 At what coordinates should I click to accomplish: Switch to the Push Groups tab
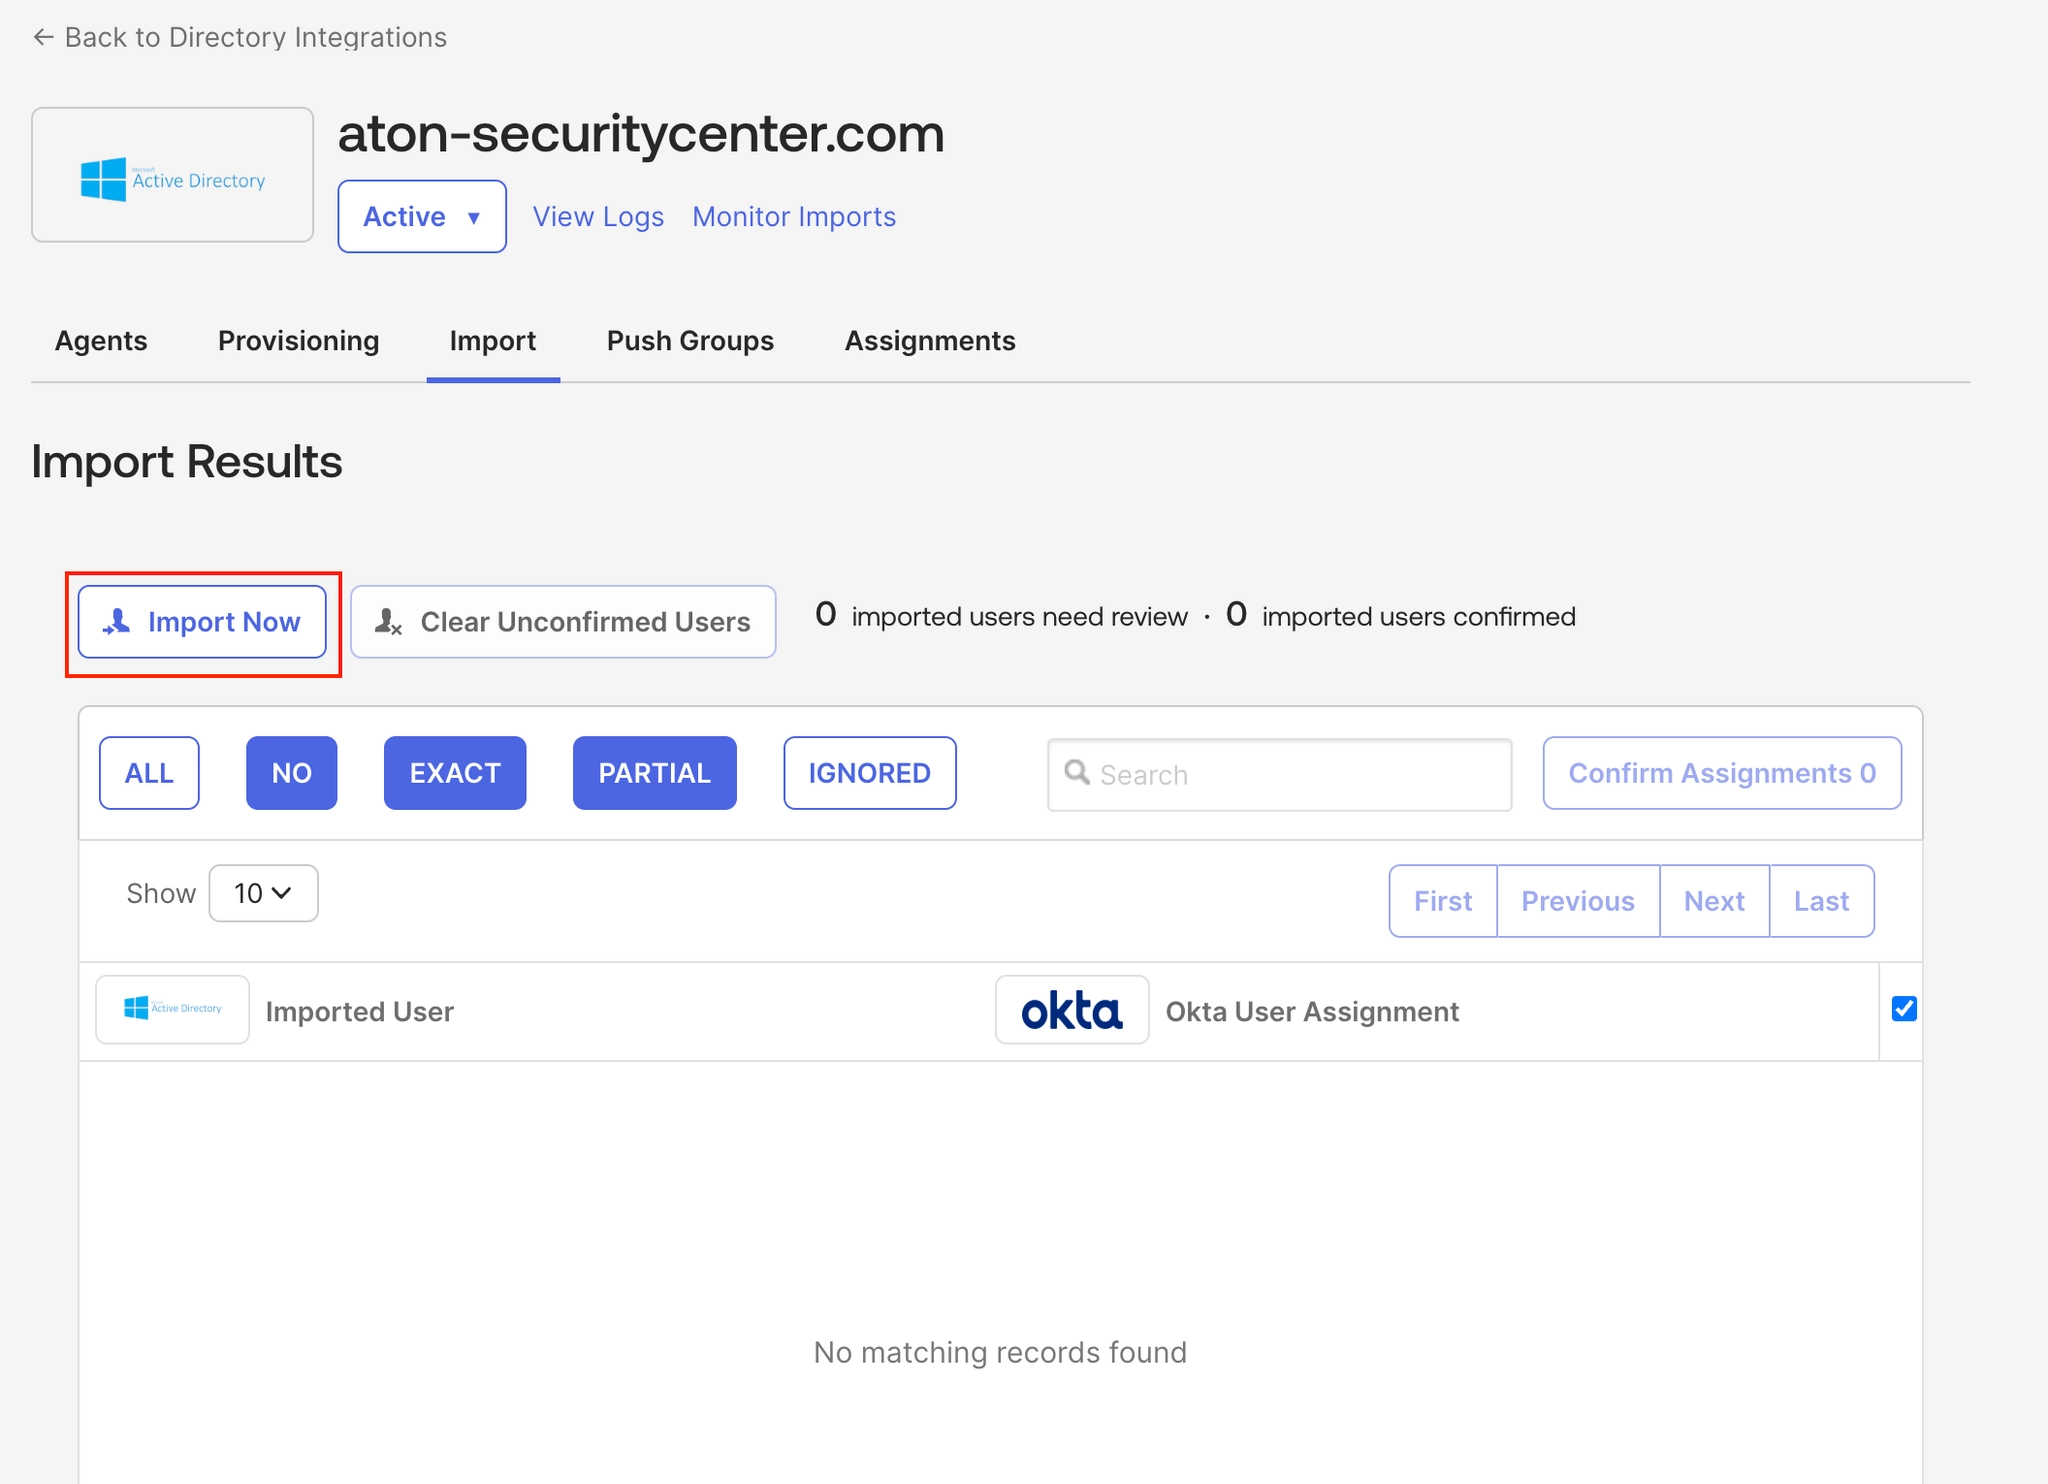(x=691, y=341)
